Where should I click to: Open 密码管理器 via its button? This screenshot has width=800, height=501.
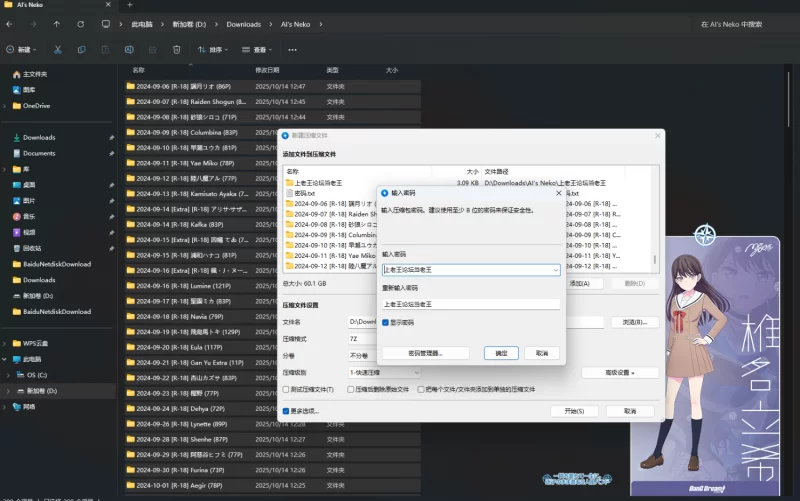[425, 353]
